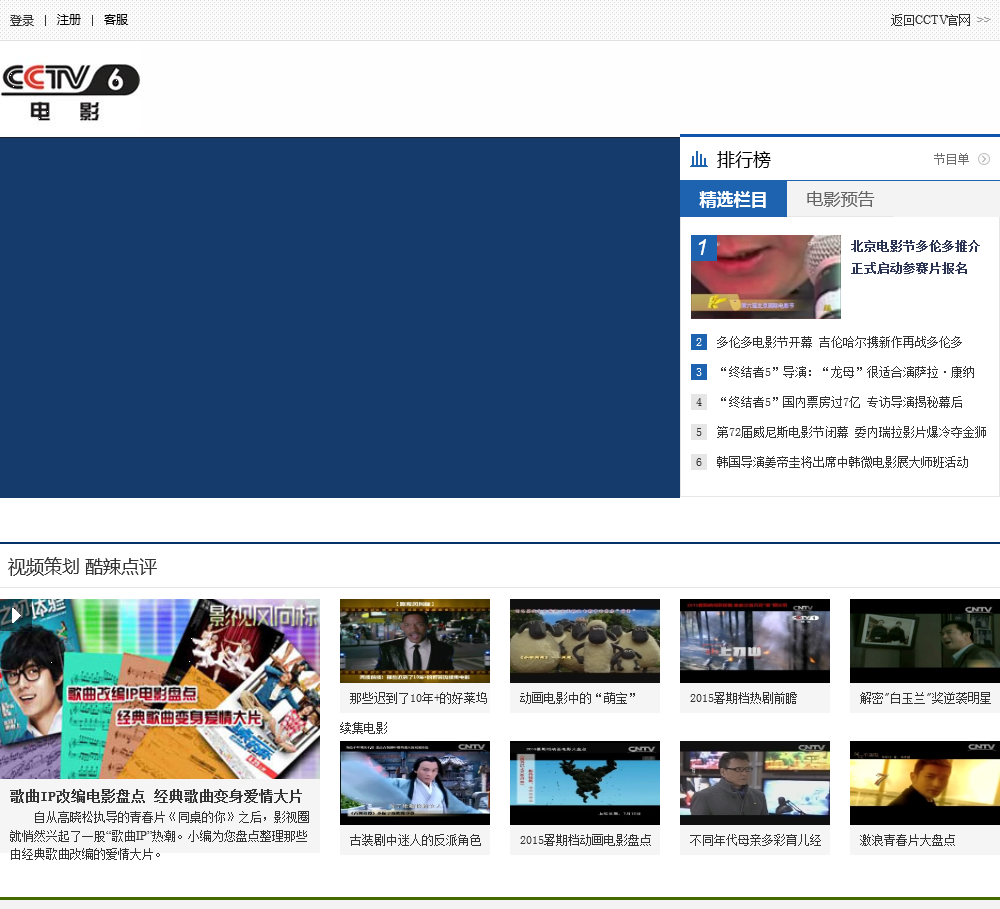1000x909 pixels.
Task: Click the rank 3 number badge
Action: (699, 372)
